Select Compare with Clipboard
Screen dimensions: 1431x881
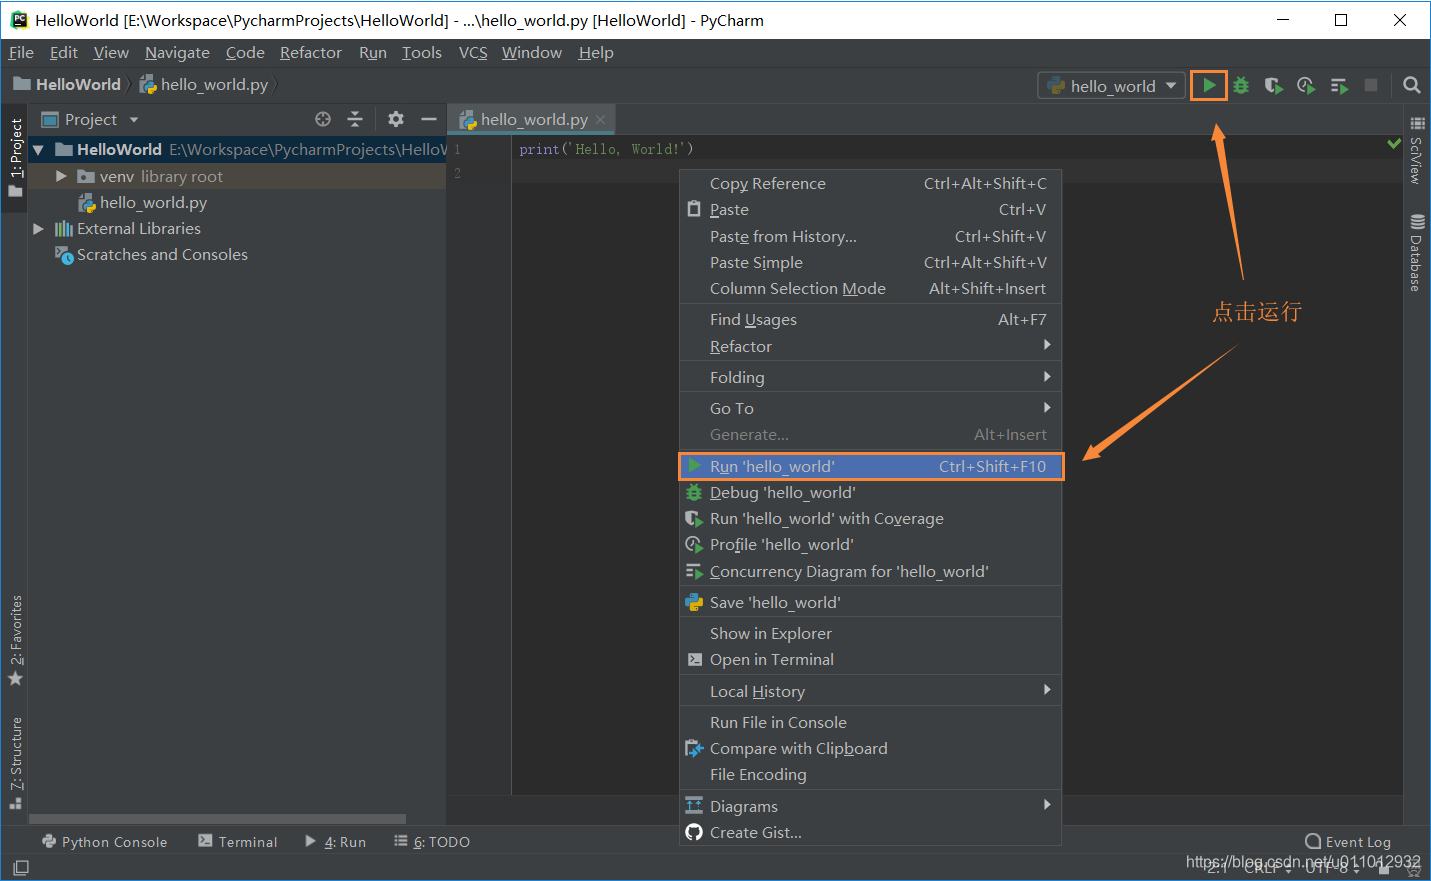(x=870, y=748)
